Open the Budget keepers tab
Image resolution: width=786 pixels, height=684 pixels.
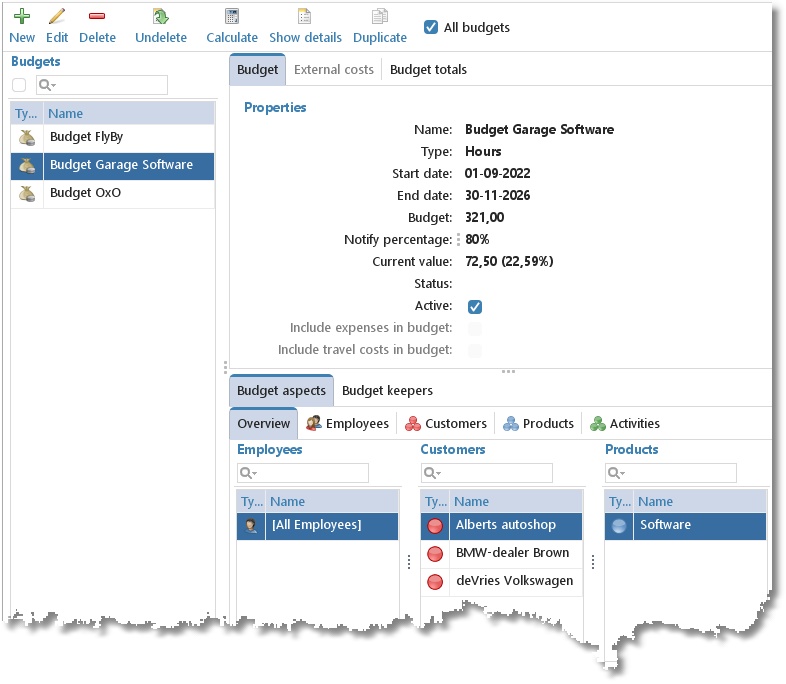pyautogui.click(x=387, y=391)
